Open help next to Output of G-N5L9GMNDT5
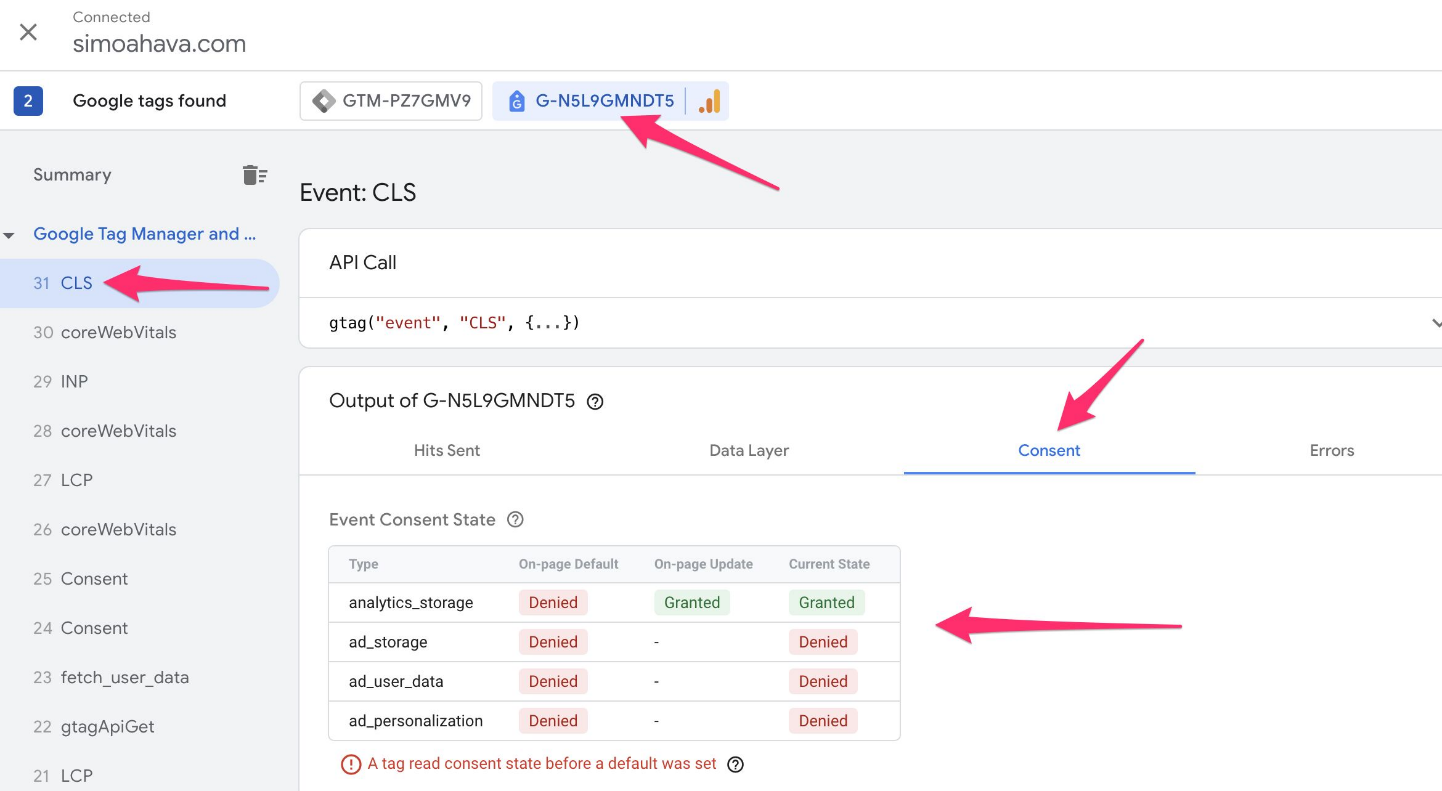Screen dimensions: 1442x791 pos(595,402)
